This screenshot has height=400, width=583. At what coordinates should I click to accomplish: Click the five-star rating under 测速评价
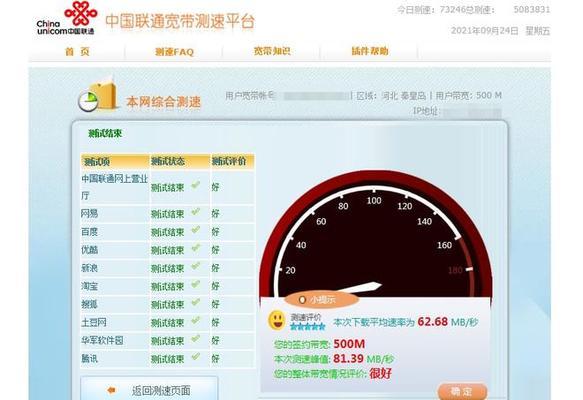pos(307,327)
